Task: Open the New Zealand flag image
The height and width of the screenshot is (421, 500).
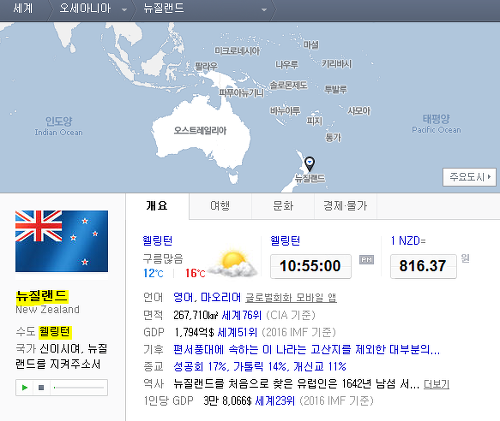Action: point(62,241)
